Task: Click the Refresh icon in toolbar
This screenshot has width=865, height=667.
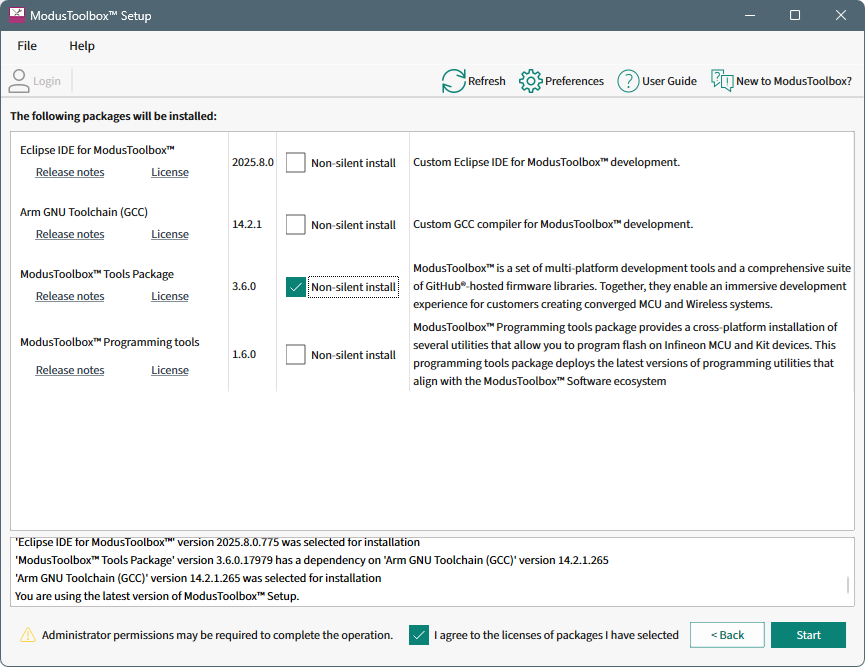Action: 454,81
